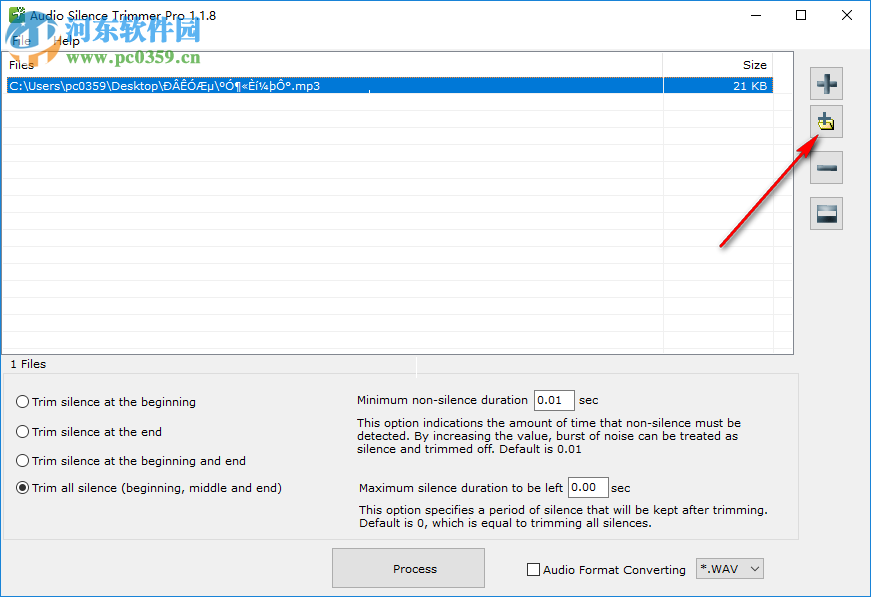
Task: Enable Audio Format Converting checkbox
Action: 533,569
